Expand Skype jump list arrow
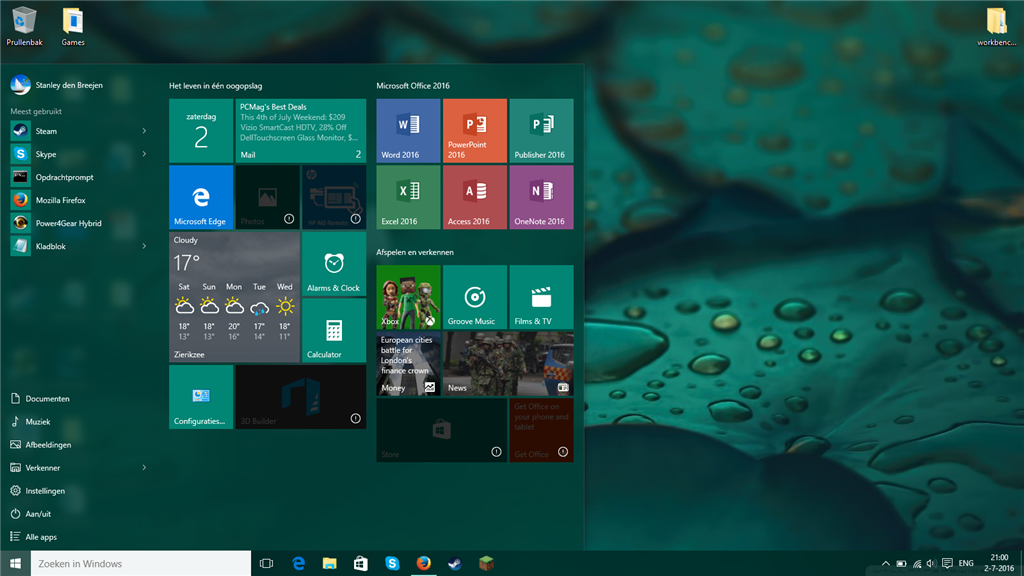Image resolution: width=1024 pixels, height=576 pixels. pos(144,154)
